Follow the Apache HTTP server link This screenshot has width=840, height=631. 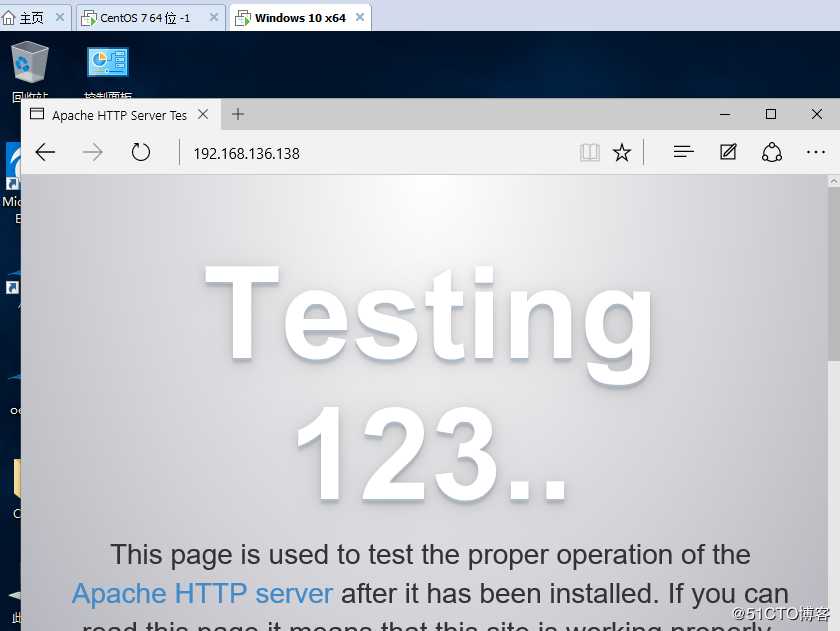click(x=202, y=594)
